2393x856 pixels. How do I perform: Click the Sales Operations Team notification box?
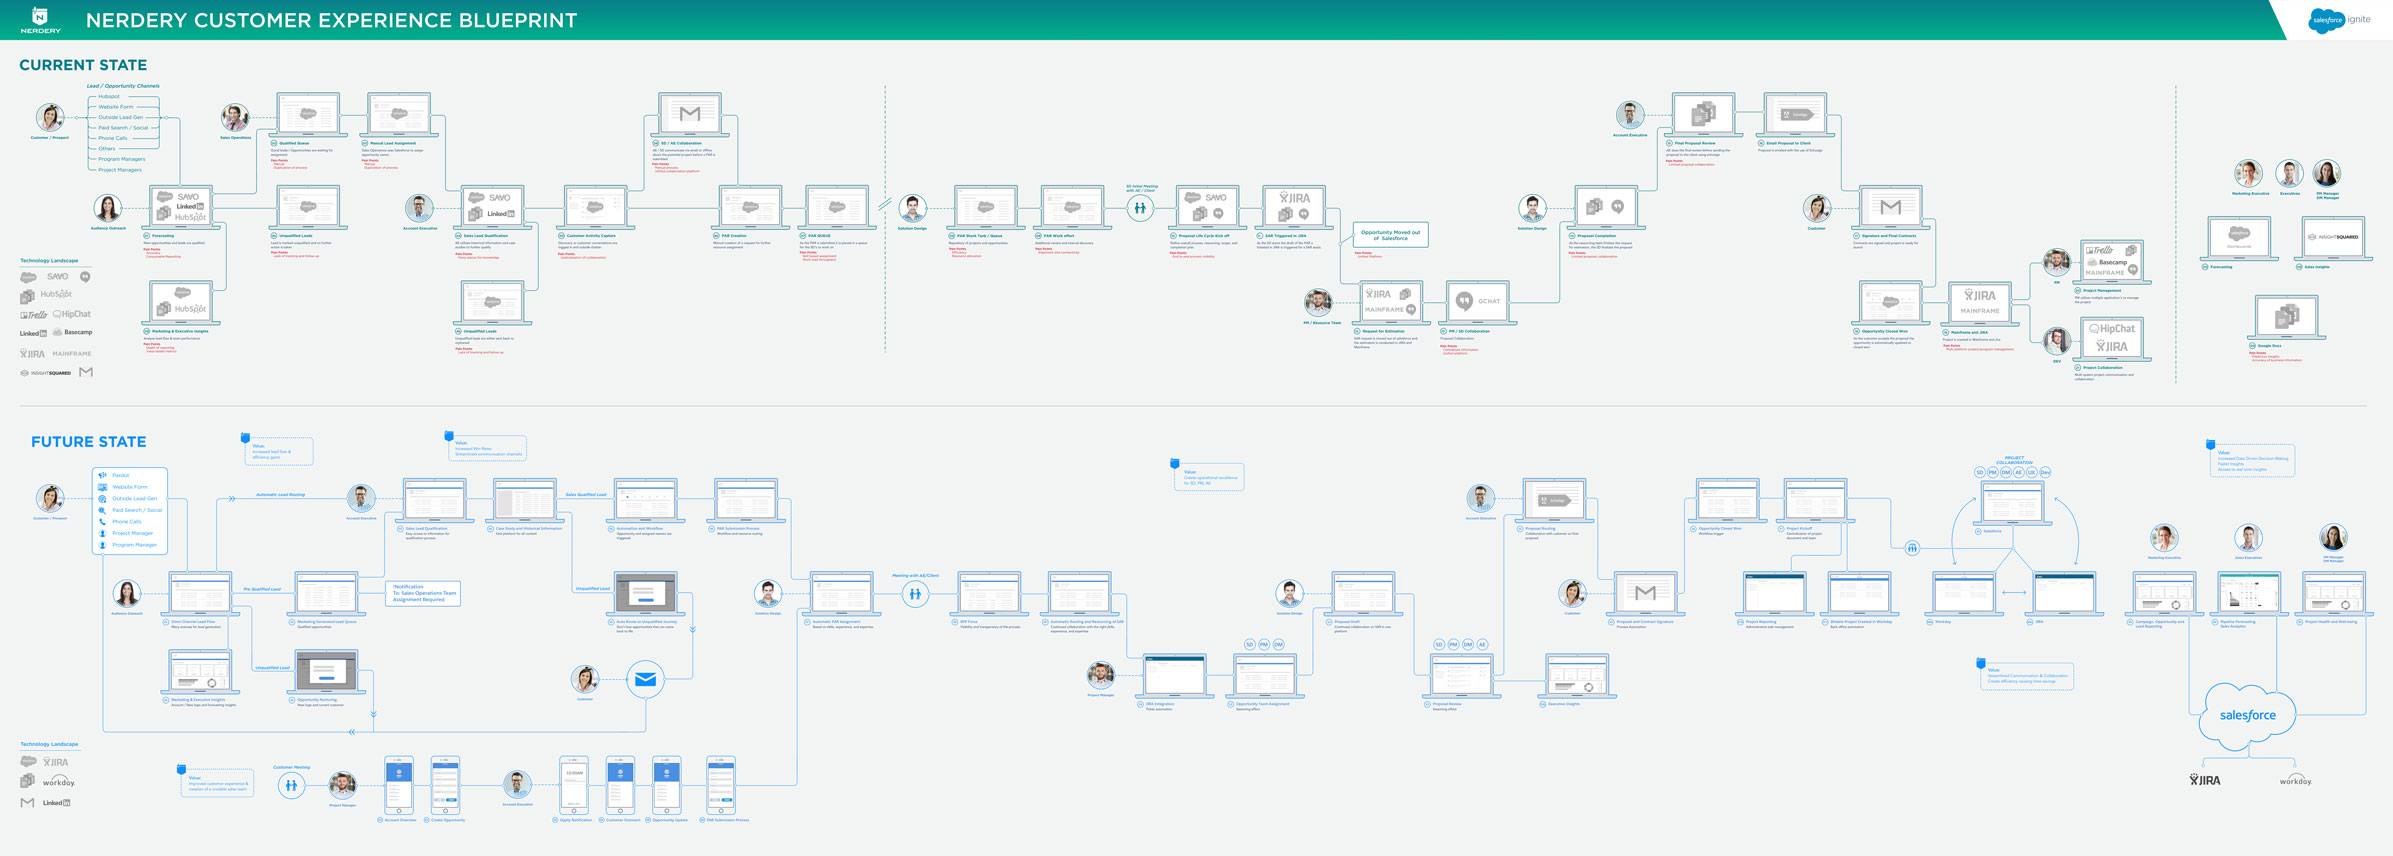coord(425,593)
